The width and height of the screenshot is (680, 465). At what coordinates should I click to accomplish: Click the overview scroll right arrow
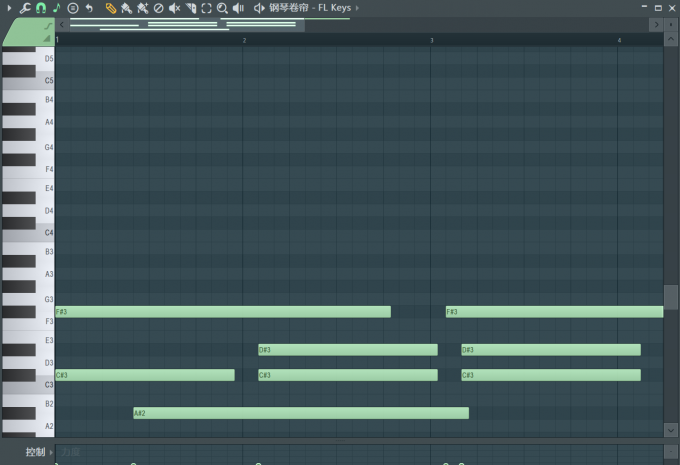point(656,25)
